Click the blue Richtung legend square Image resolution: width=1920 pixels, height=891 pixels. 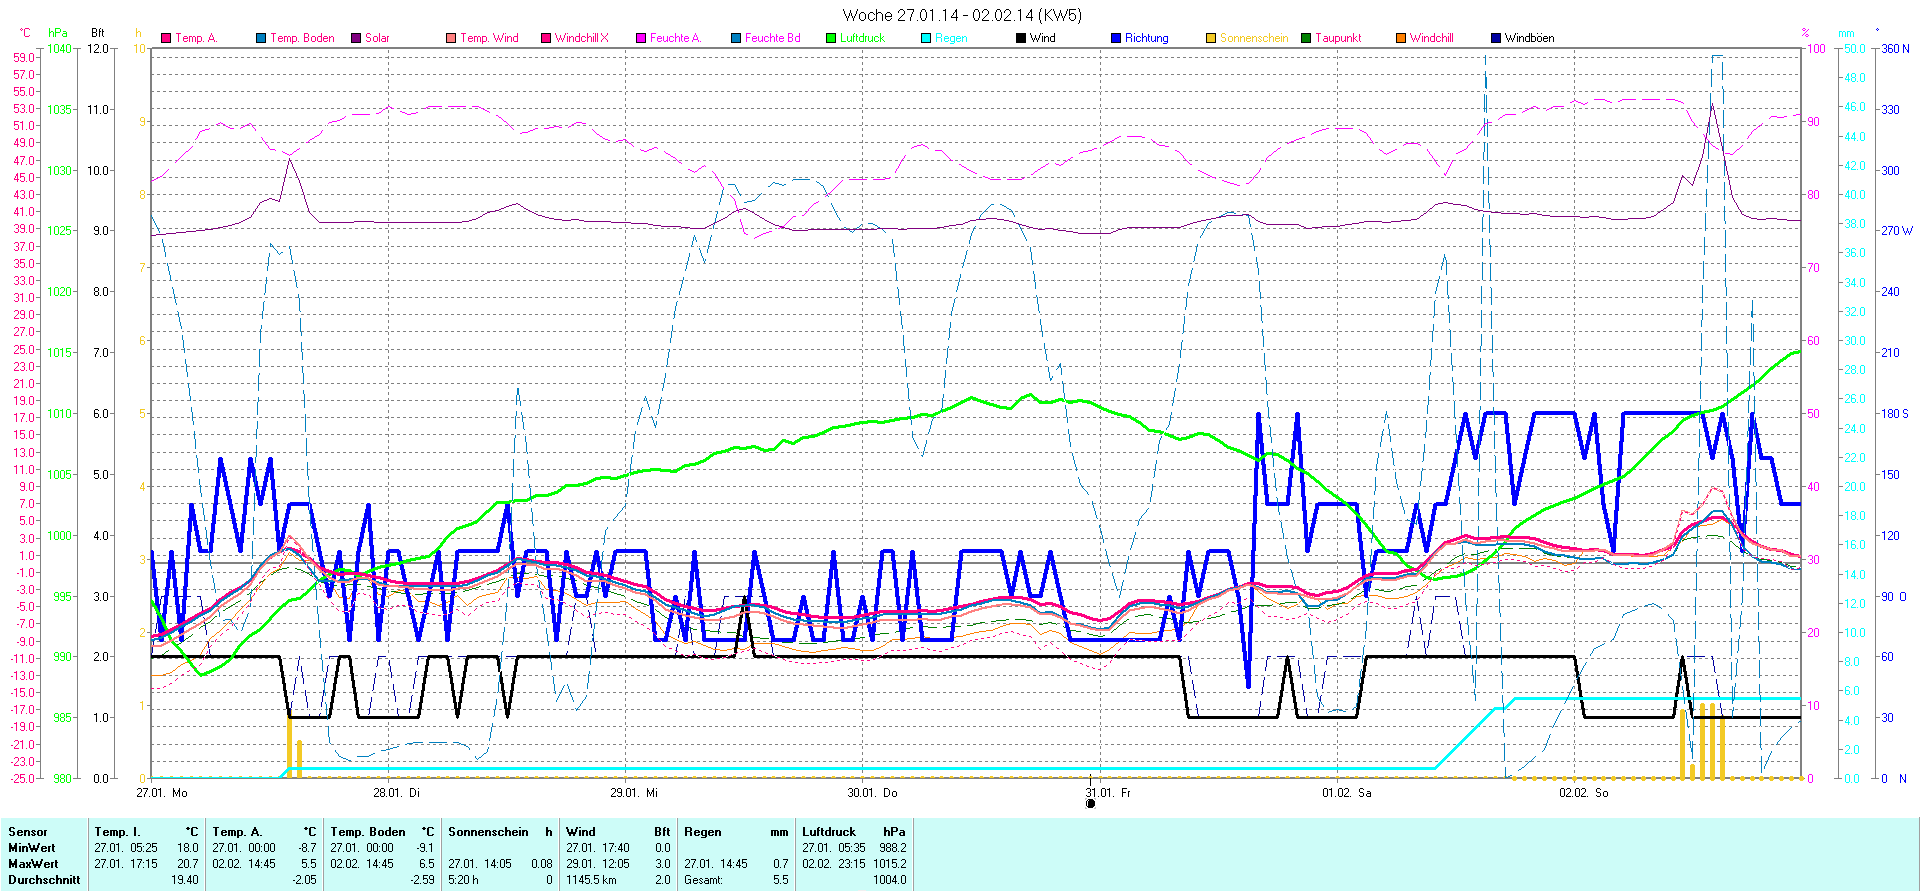[x=1116, y=38]
